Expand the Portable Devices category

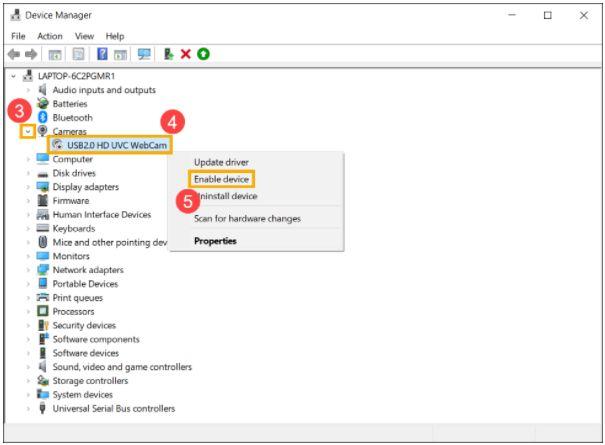click(28, 284)
